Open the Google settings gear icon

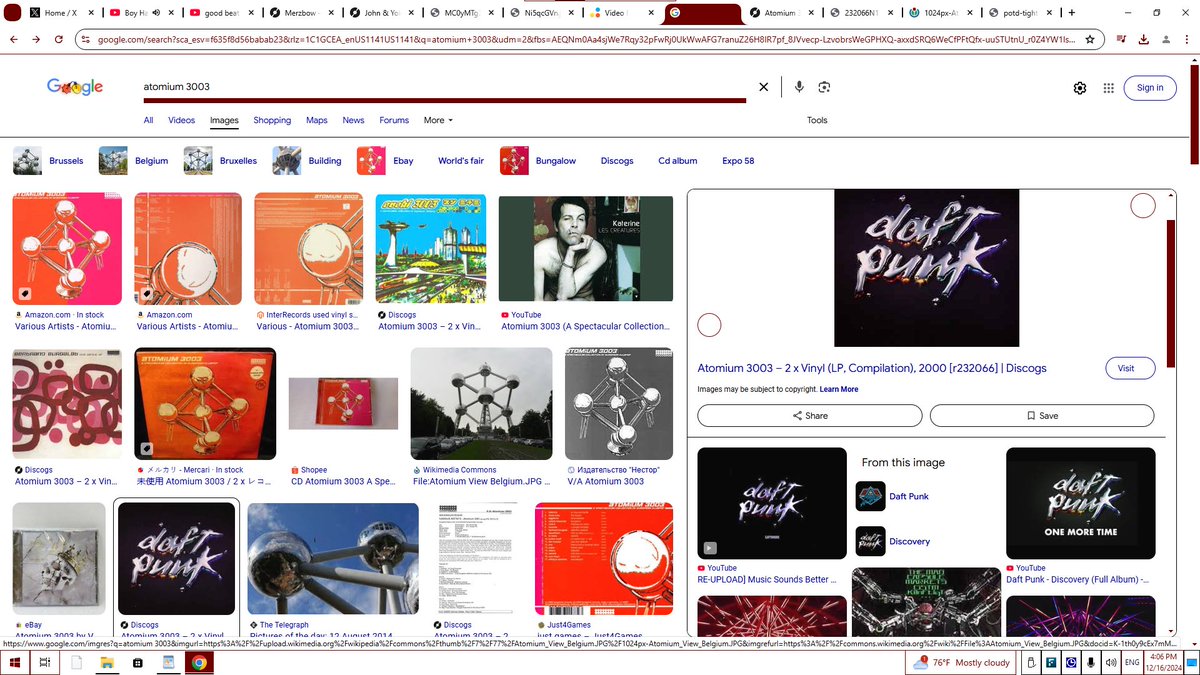point(1080,88)
